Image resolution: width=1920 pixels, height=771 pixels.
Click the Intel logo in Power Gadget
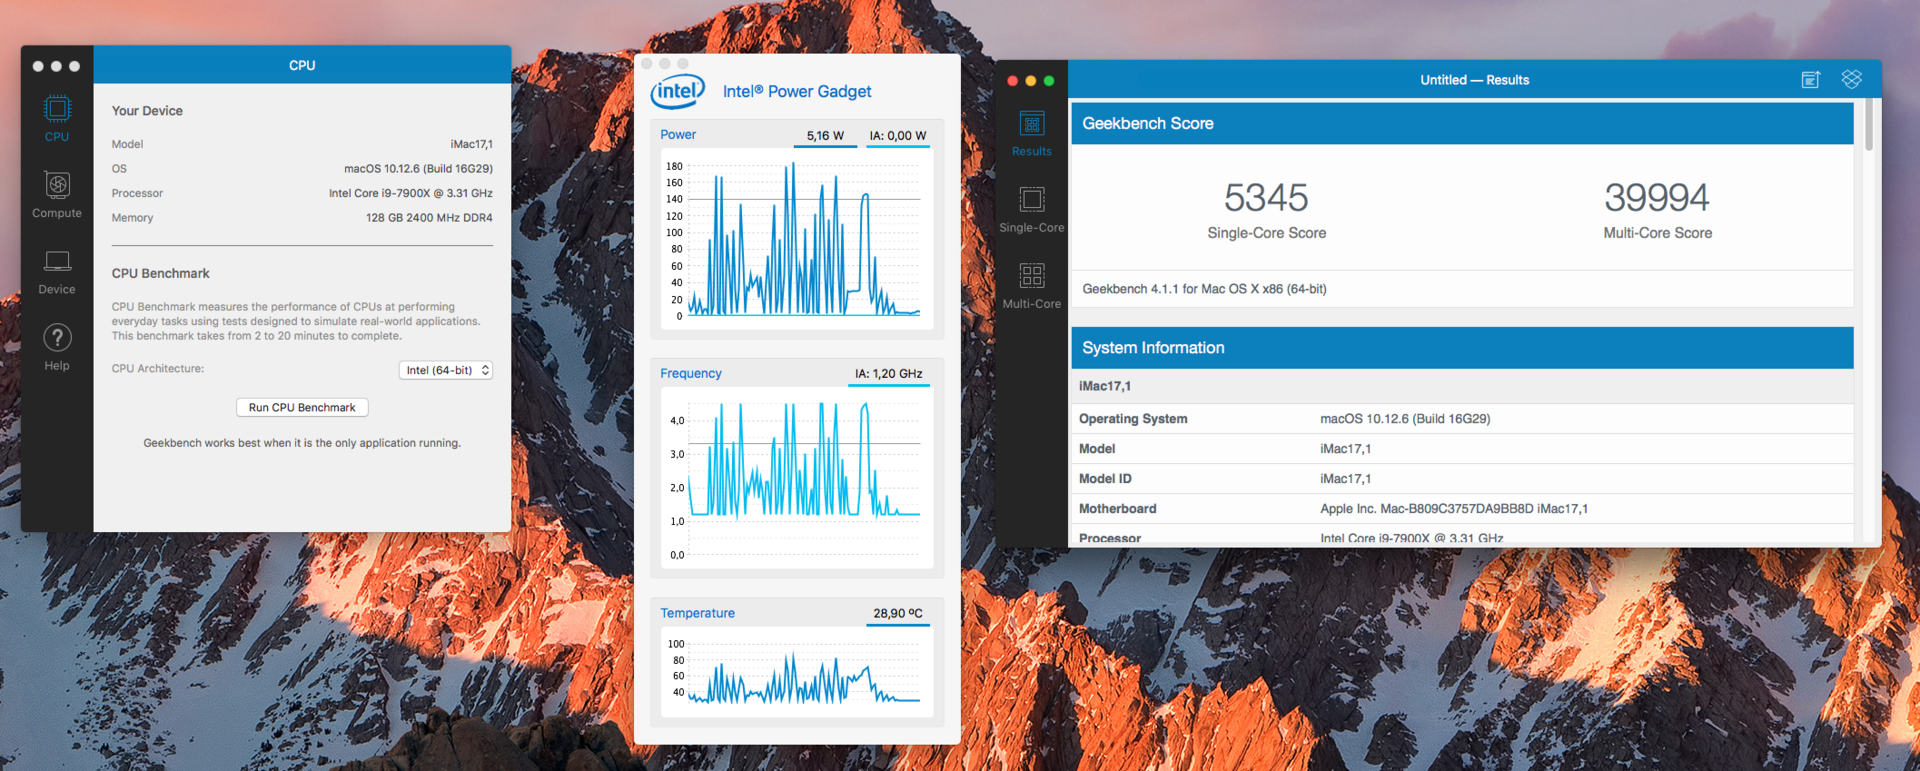[678, 91]
